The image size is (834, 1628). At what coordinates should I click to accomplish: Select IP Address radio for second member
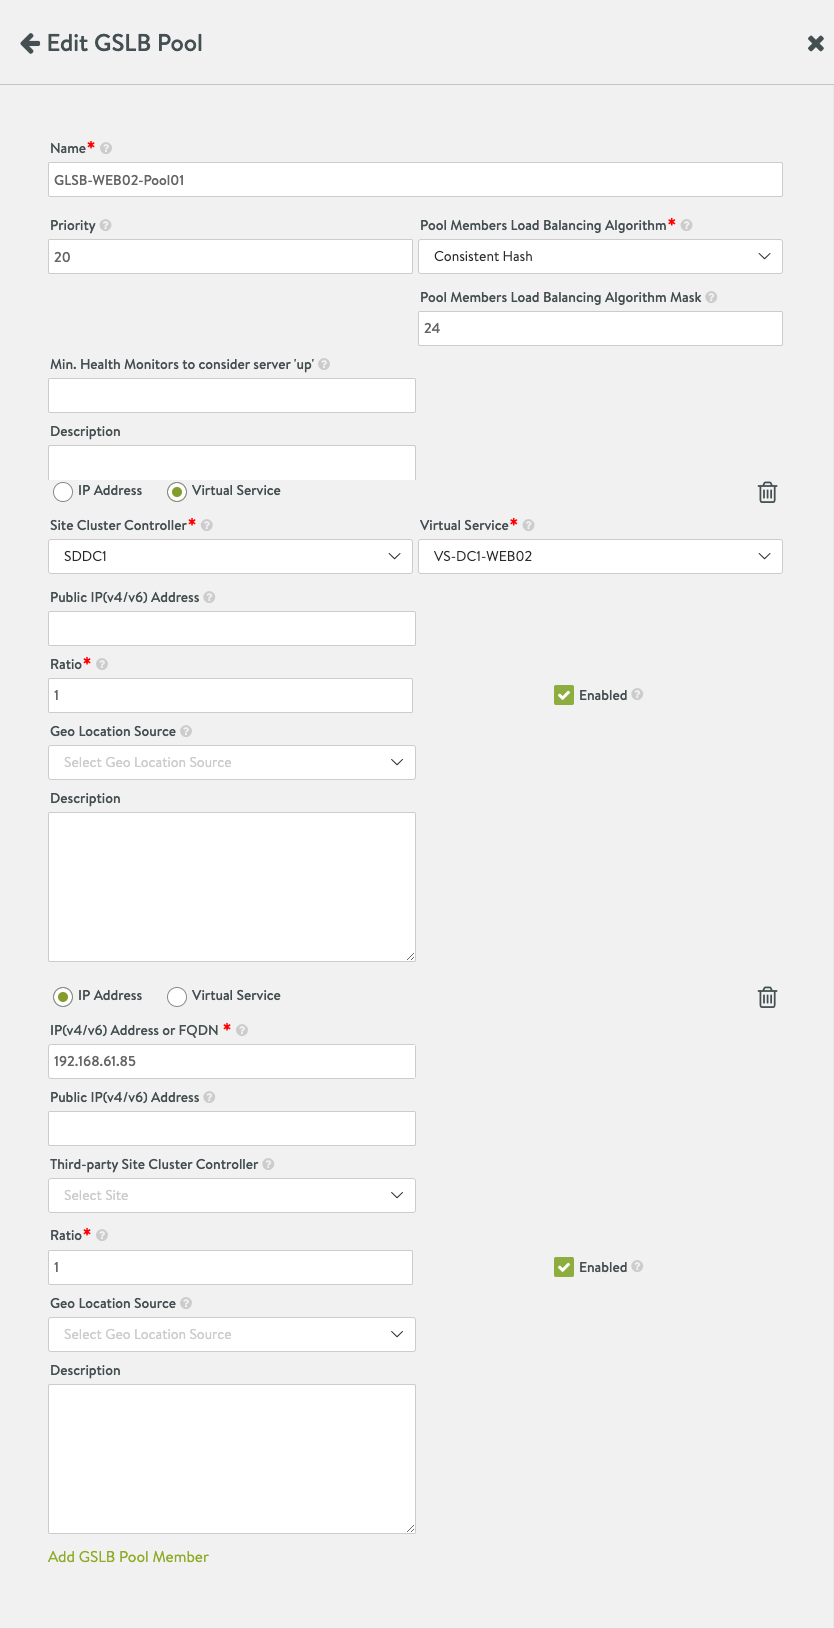pyautogui.click(x=63, y=996)
